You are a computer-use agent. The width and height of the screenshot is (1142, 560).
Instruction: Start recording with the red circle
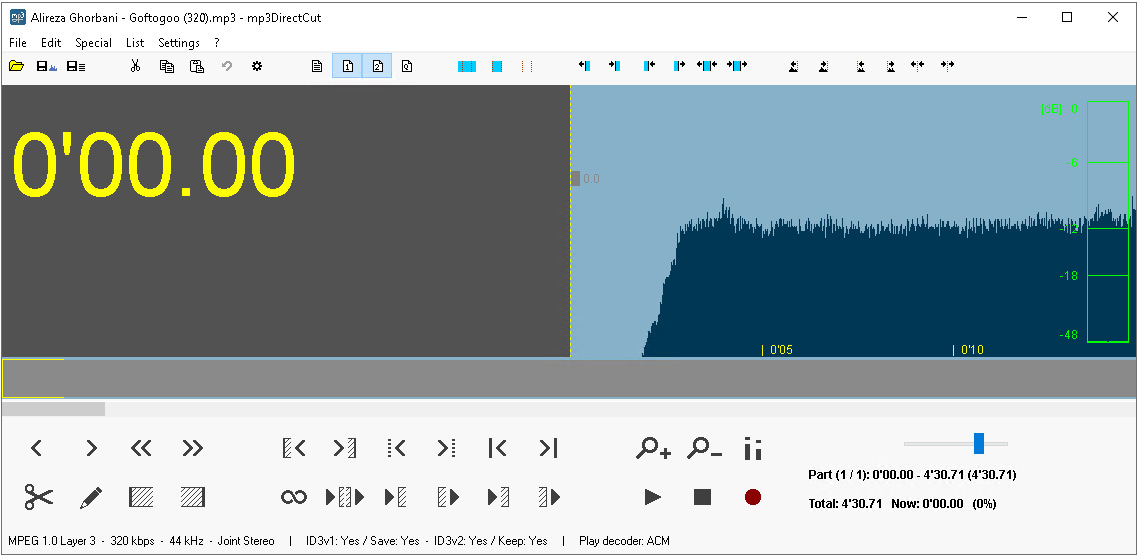pyautogui.click(x=753, y=497)
